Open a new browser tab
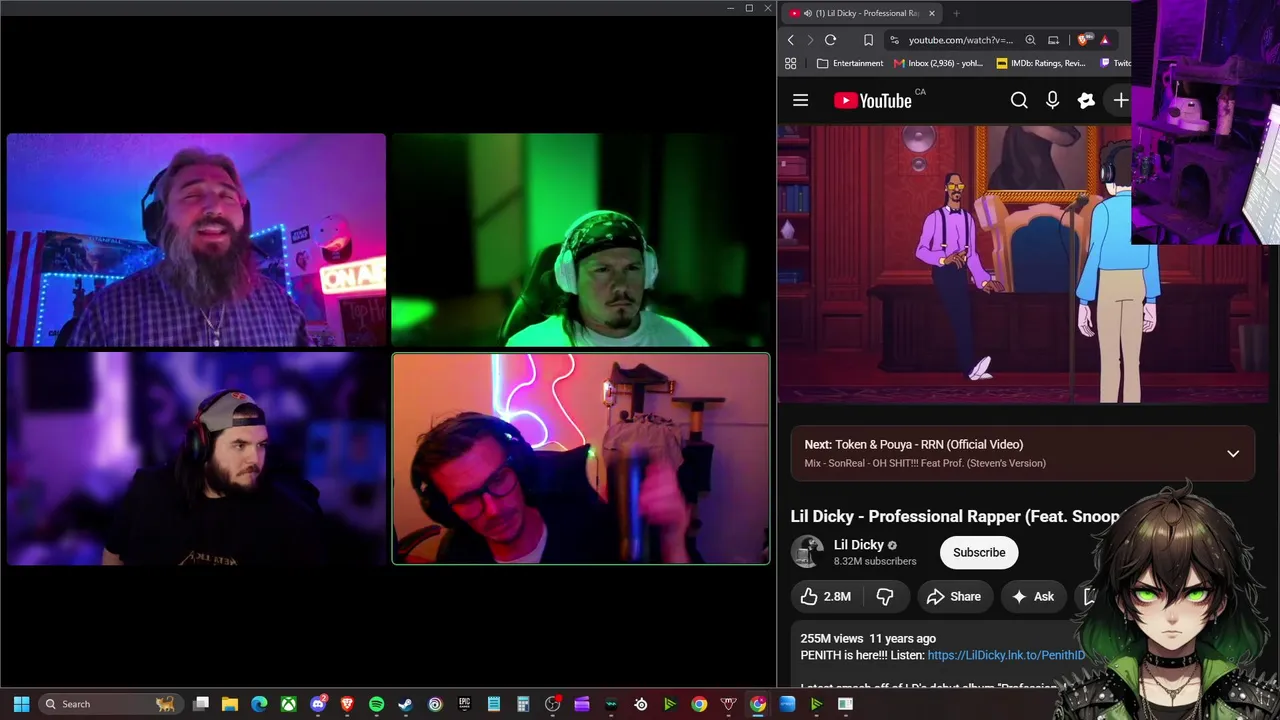 point(956,13)
